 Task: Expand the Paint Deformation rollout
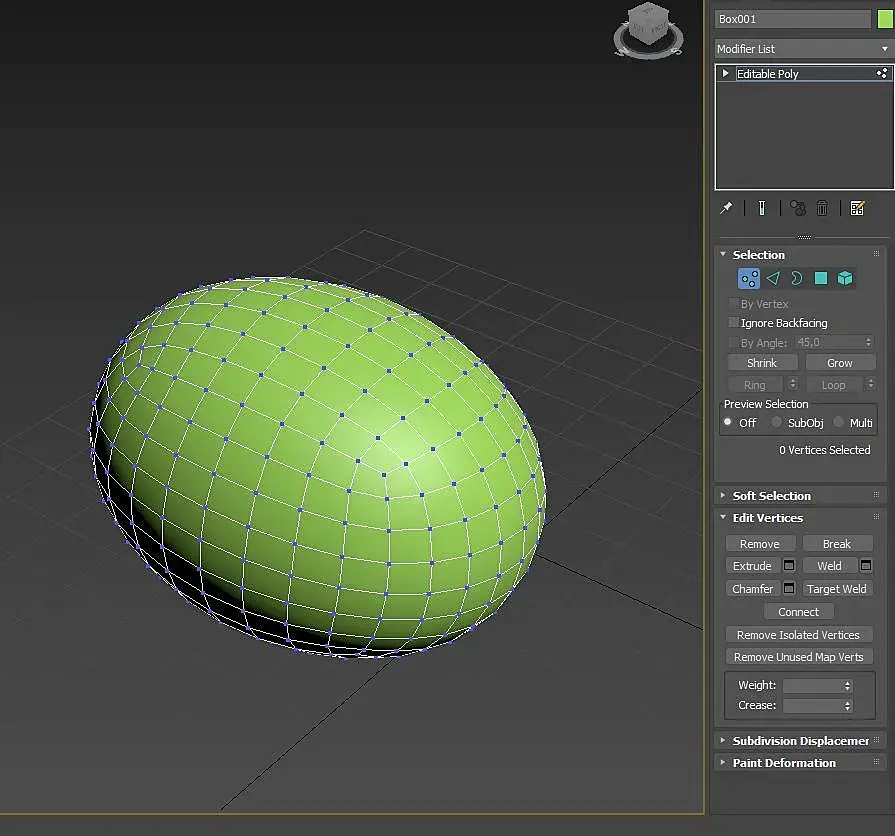point(783,763)
